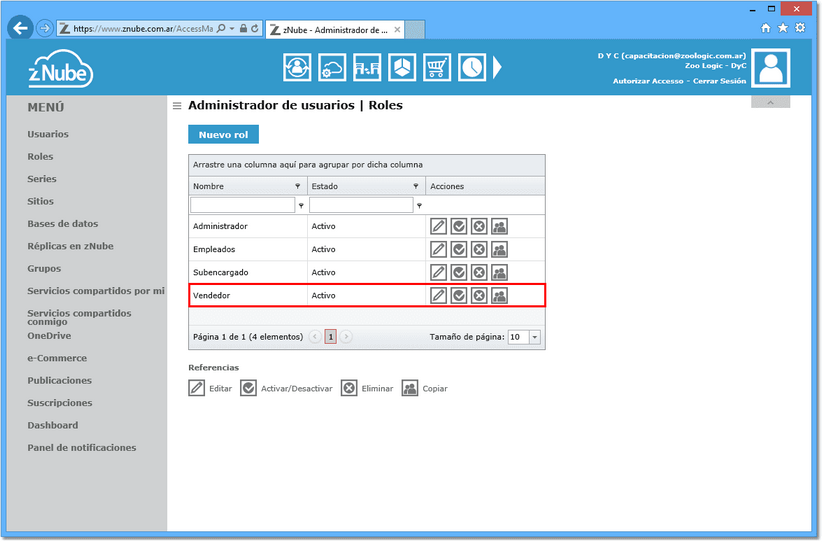Copy the Subencargado role

(x=499, y=273)
